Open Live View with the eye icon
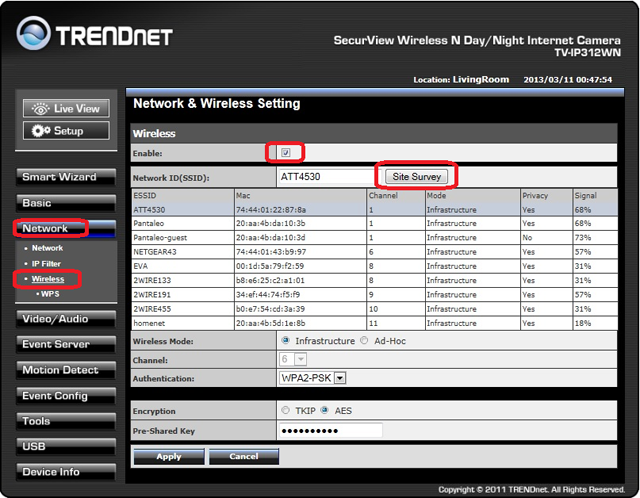Viewport: 640px width, 498px height. pyautogui.click(x=66, y=109)
